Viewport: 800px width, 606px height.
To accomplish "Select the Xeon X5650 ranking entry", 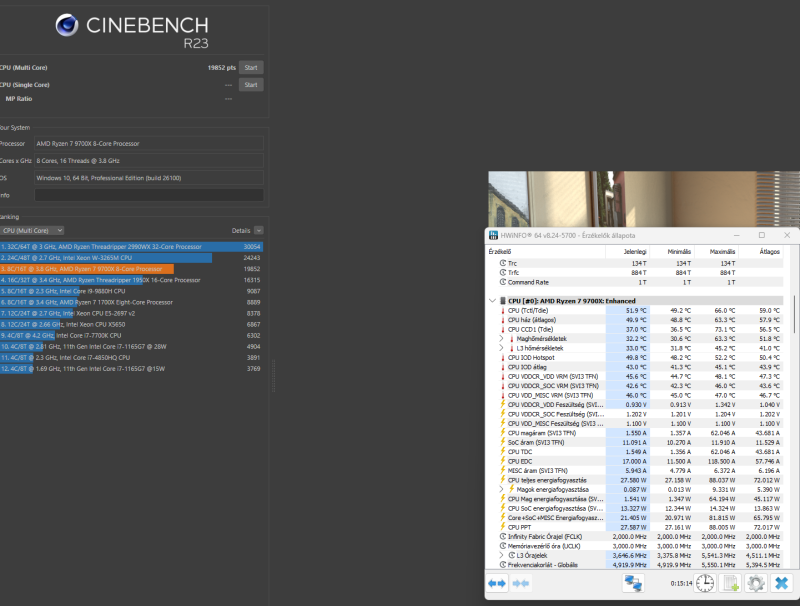I will (x=132, y=324).
